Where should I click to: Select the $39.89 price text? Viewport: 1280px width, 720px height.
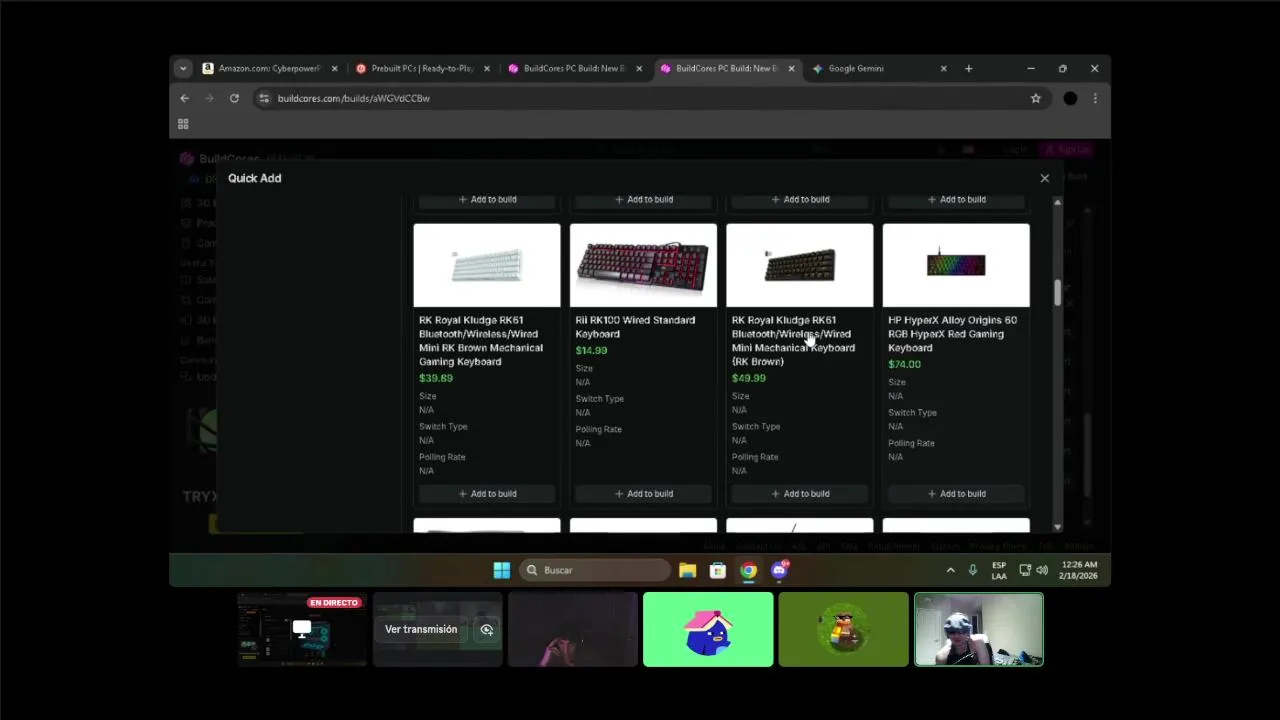(x=436, y=378)
